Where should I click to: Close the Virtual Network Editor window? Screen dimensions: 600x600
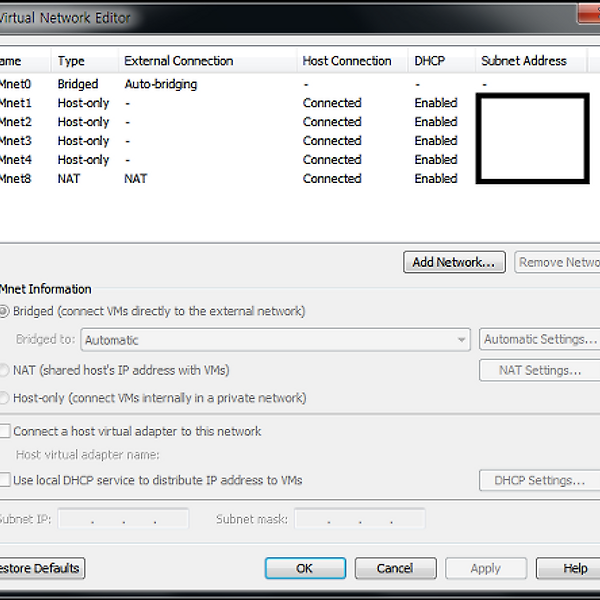click(588, 15)
